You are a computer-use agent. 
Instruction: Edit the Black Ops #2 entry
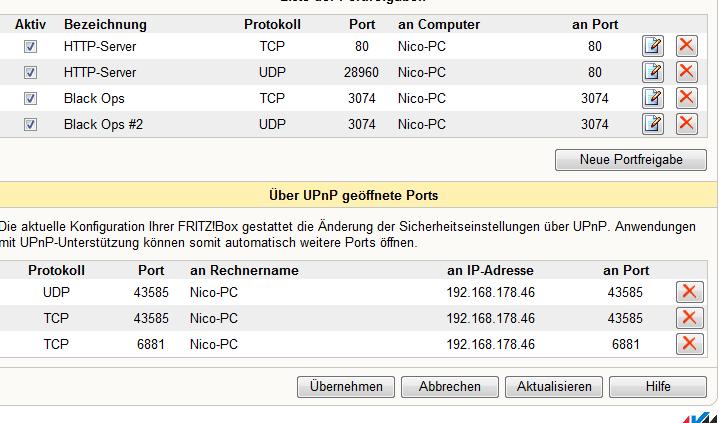coord(652,124)
